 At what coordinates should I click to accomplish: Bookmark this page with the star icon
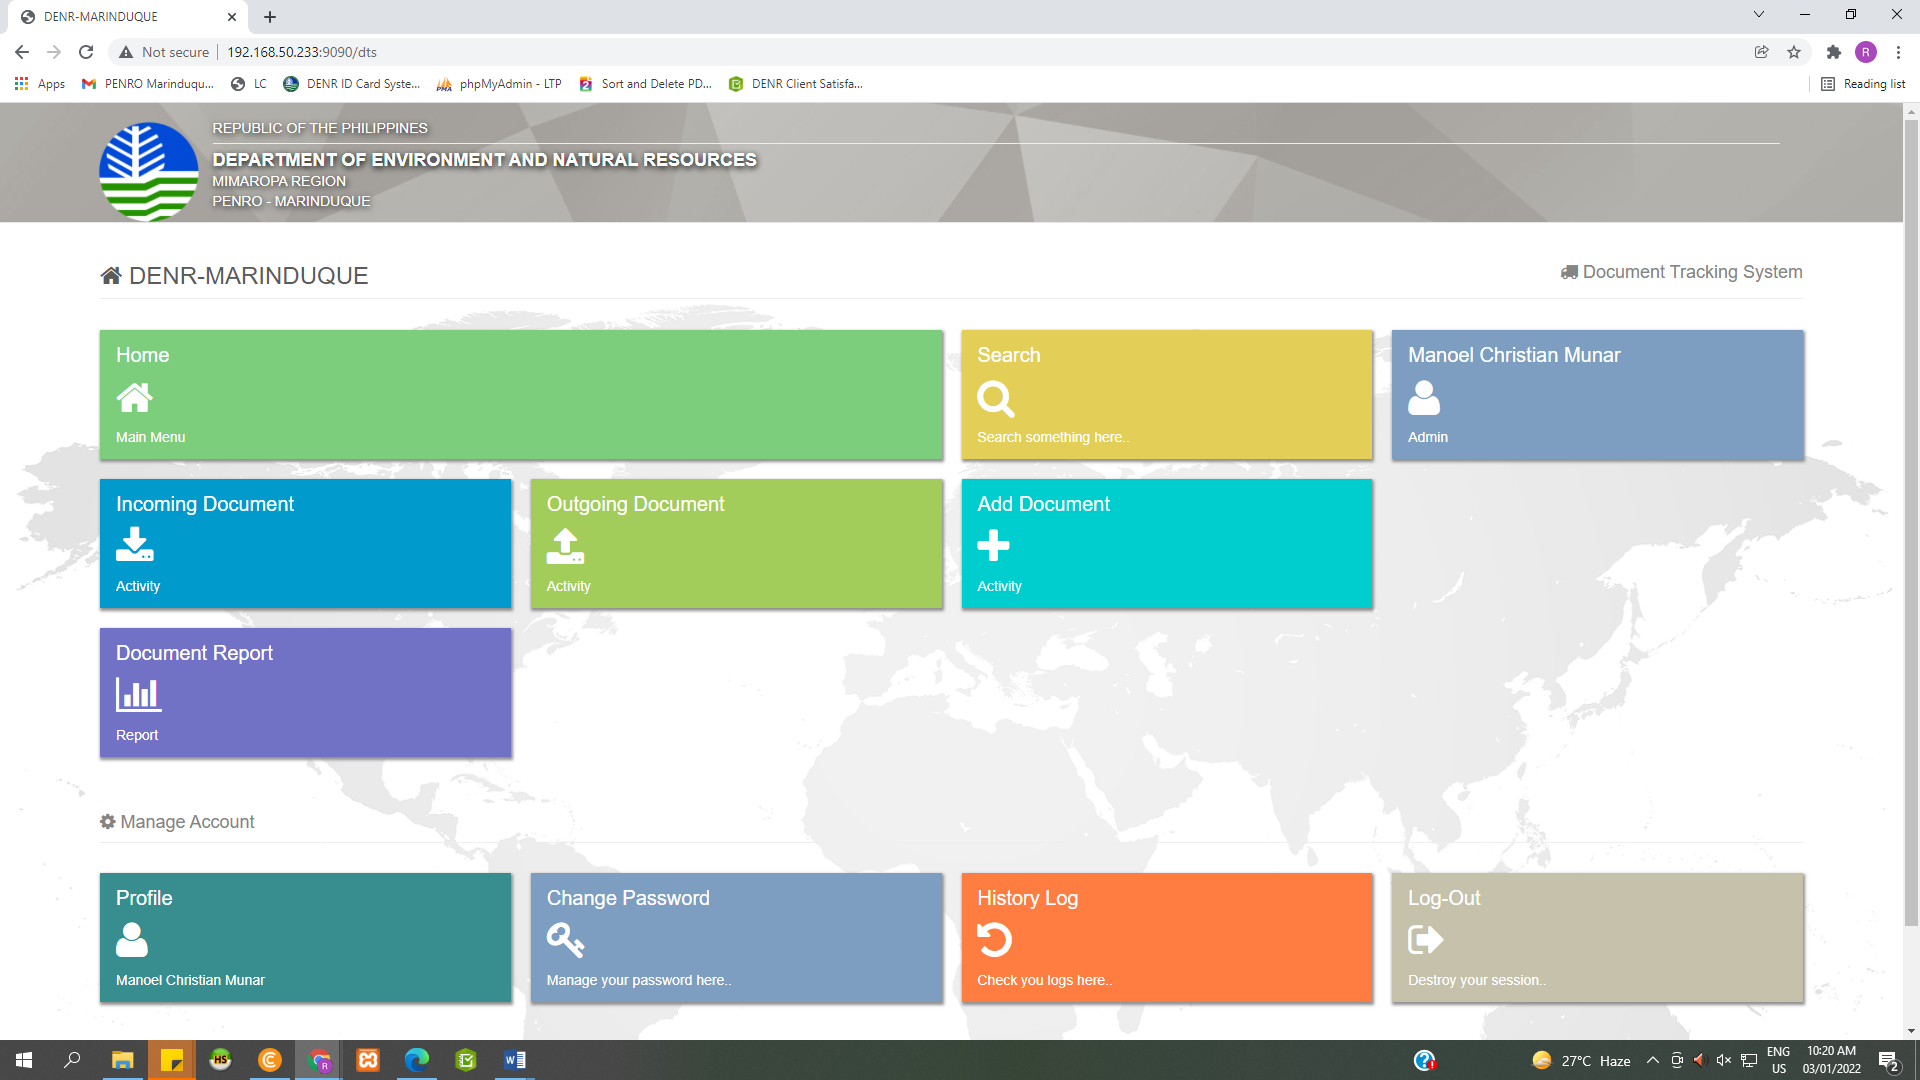pos(1794,52)
